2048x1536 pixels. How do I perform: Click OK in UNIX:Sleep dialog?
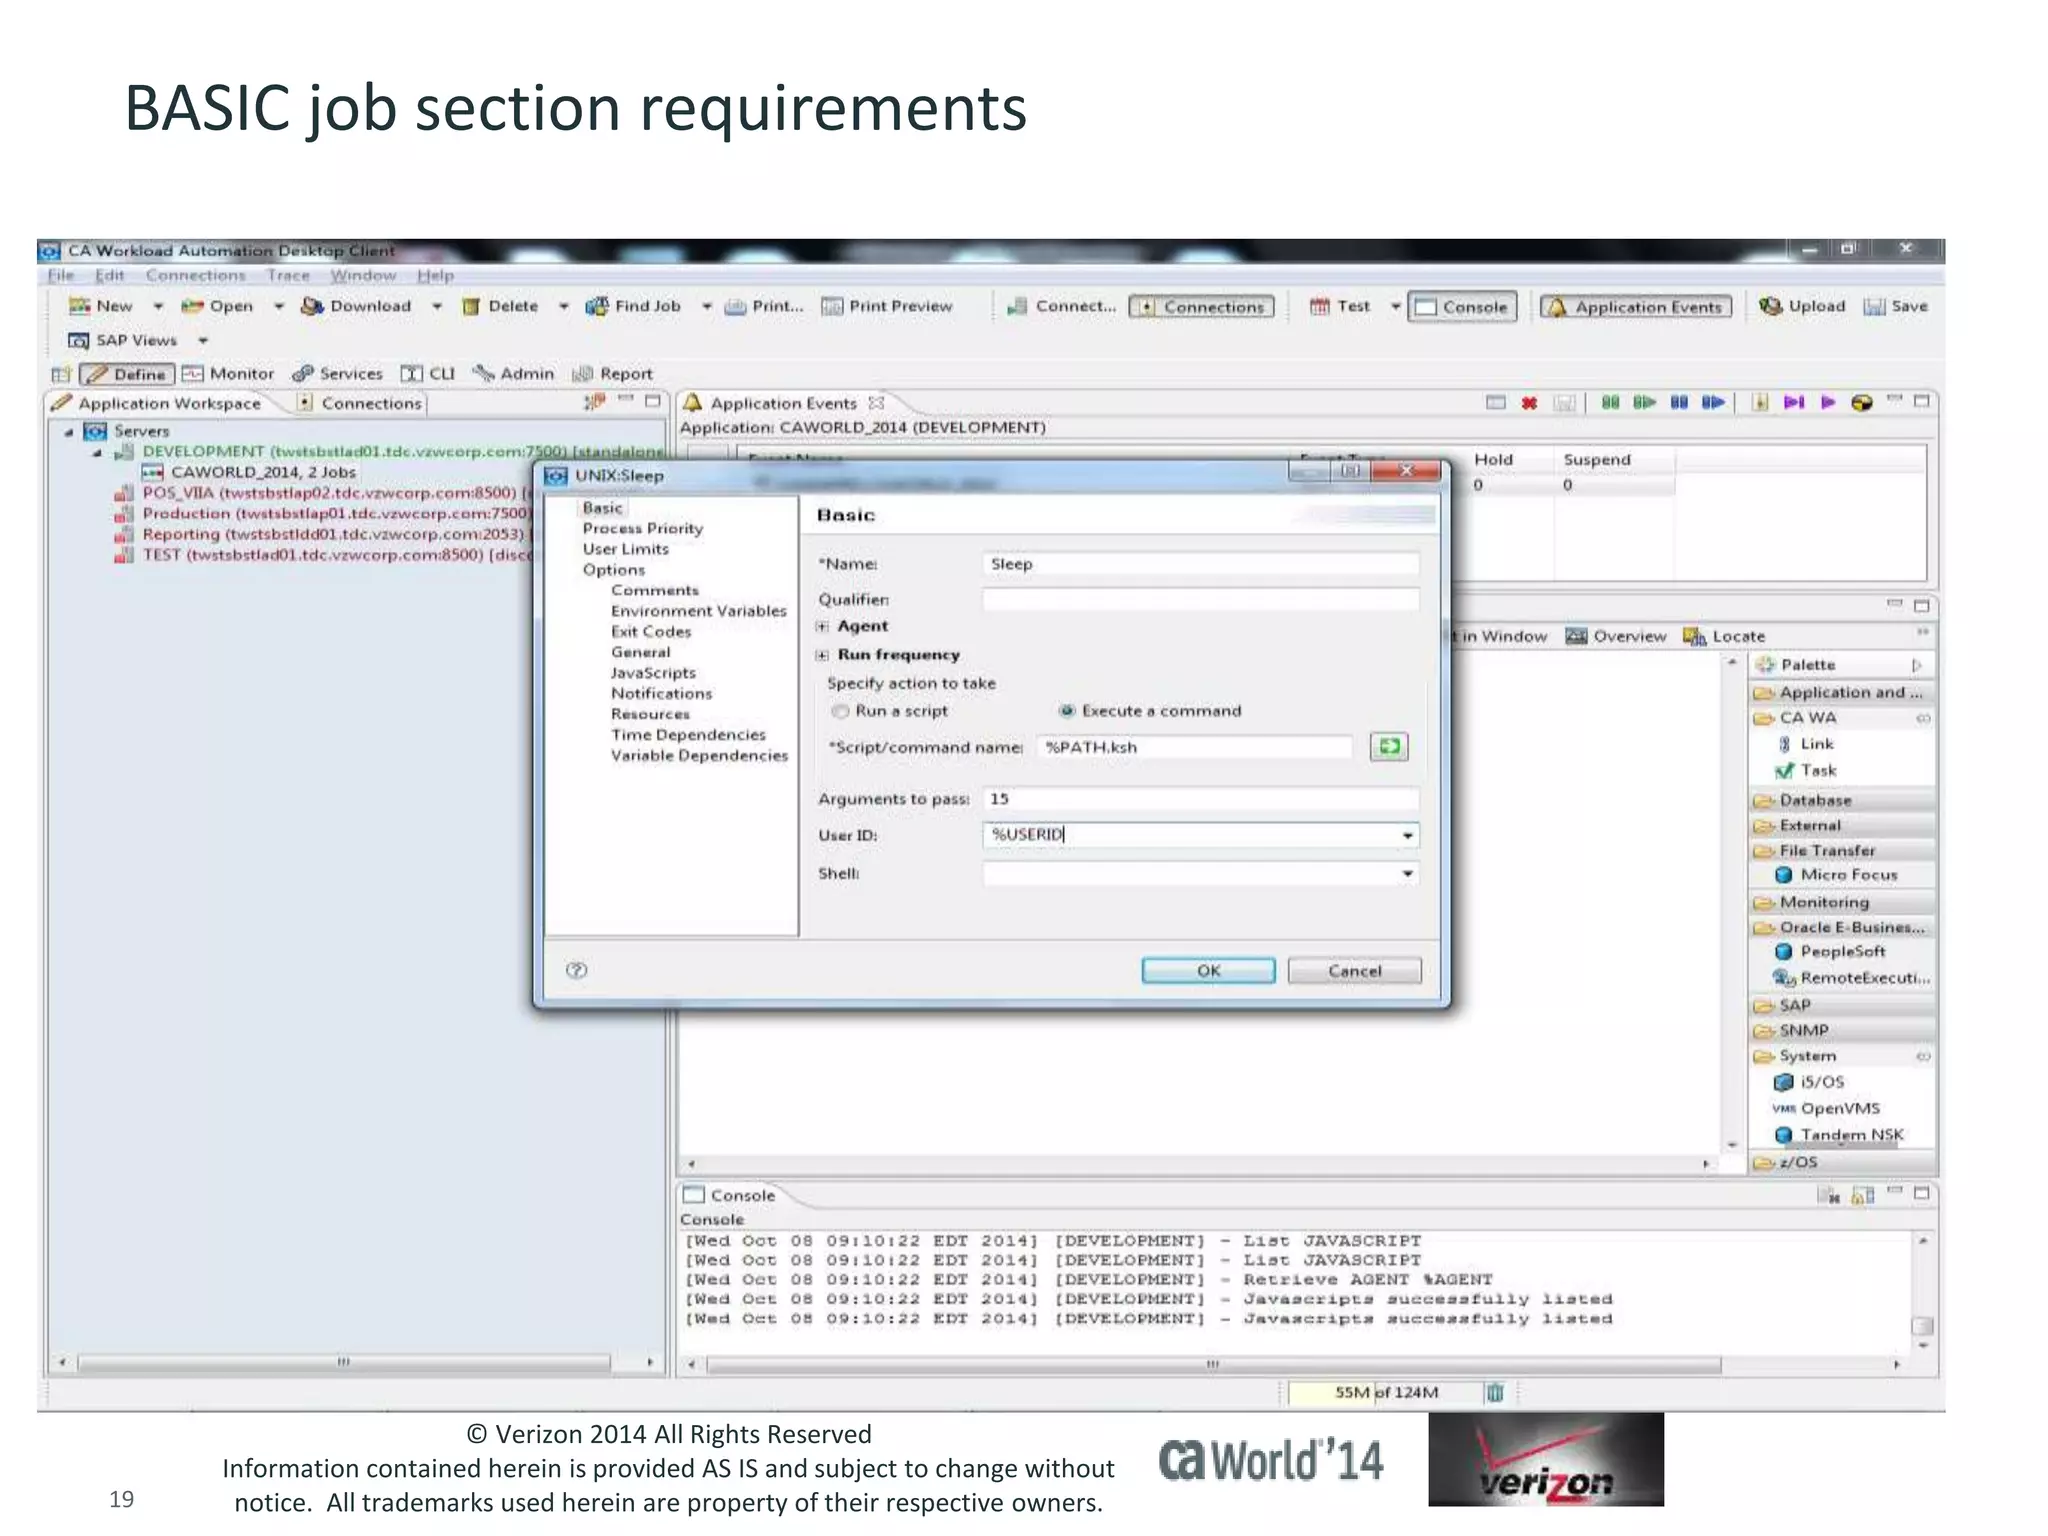click(1208, 970)
